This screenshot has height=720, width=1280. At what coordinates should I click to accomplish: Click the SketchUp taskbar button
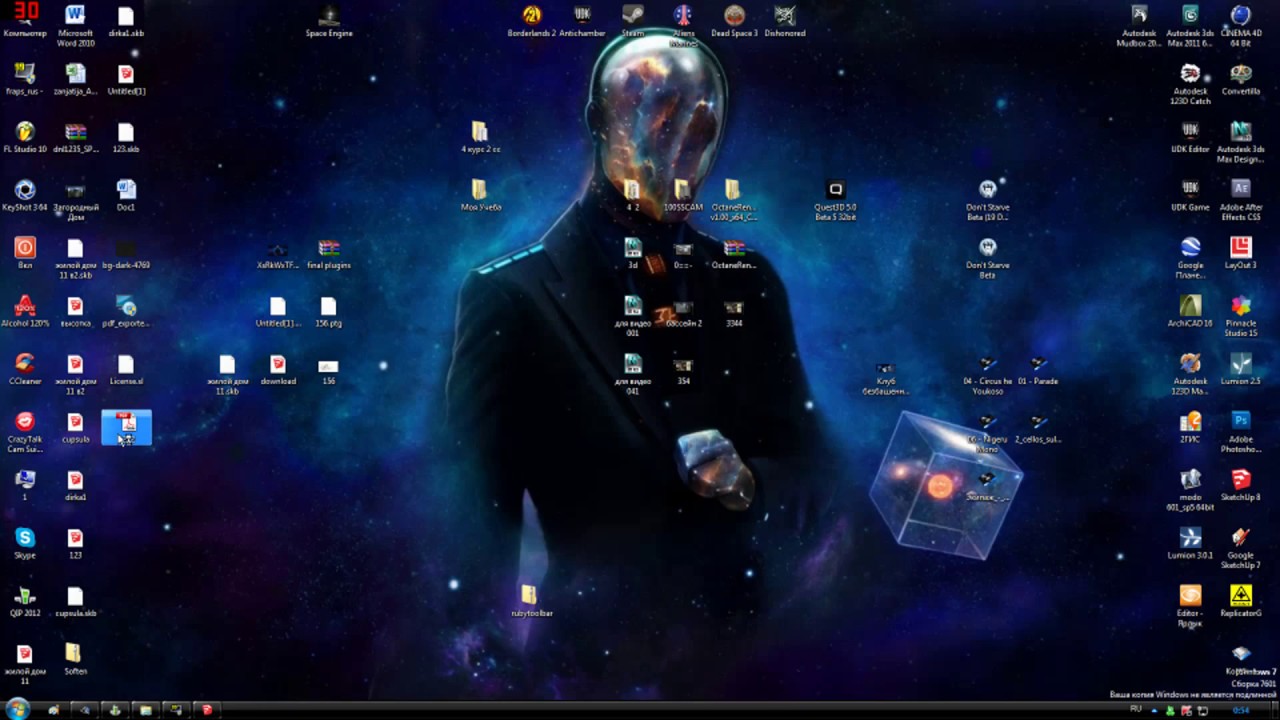(207, 710)
